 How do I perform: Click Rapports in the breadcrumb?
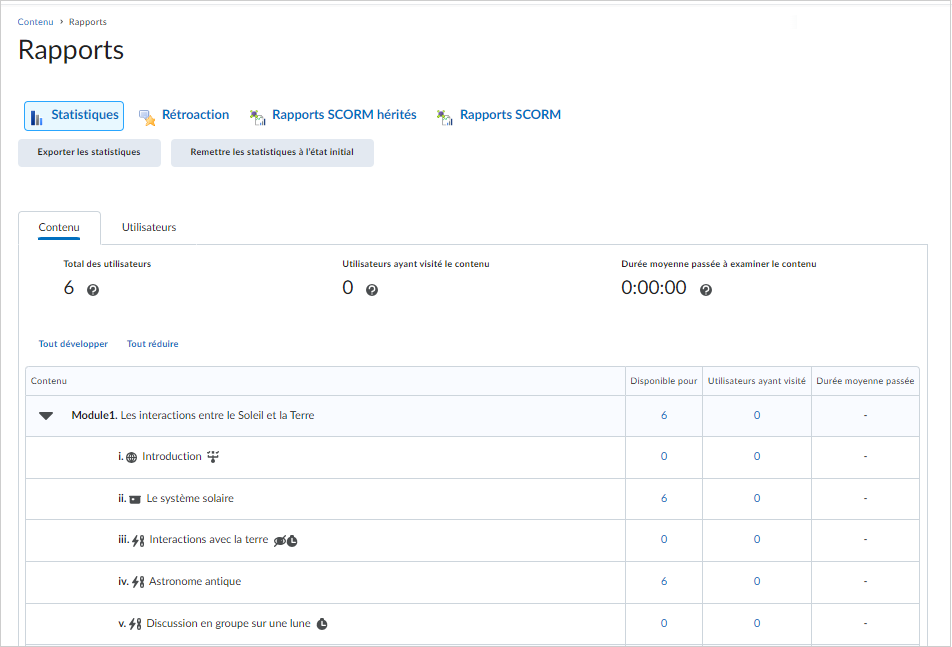(x=87, y=22)
